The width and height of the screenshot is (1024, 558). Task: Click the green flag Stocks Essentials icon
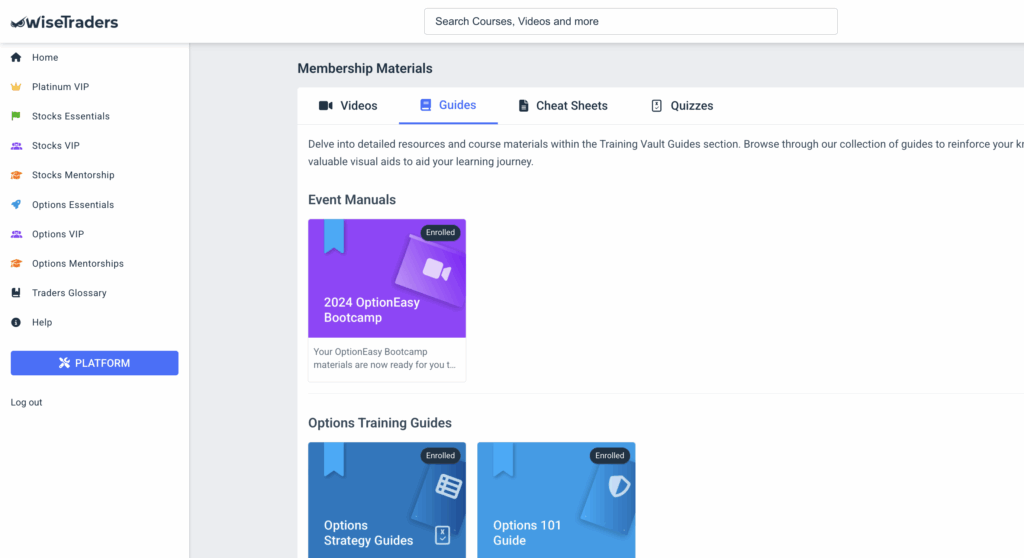click(16, 116)
